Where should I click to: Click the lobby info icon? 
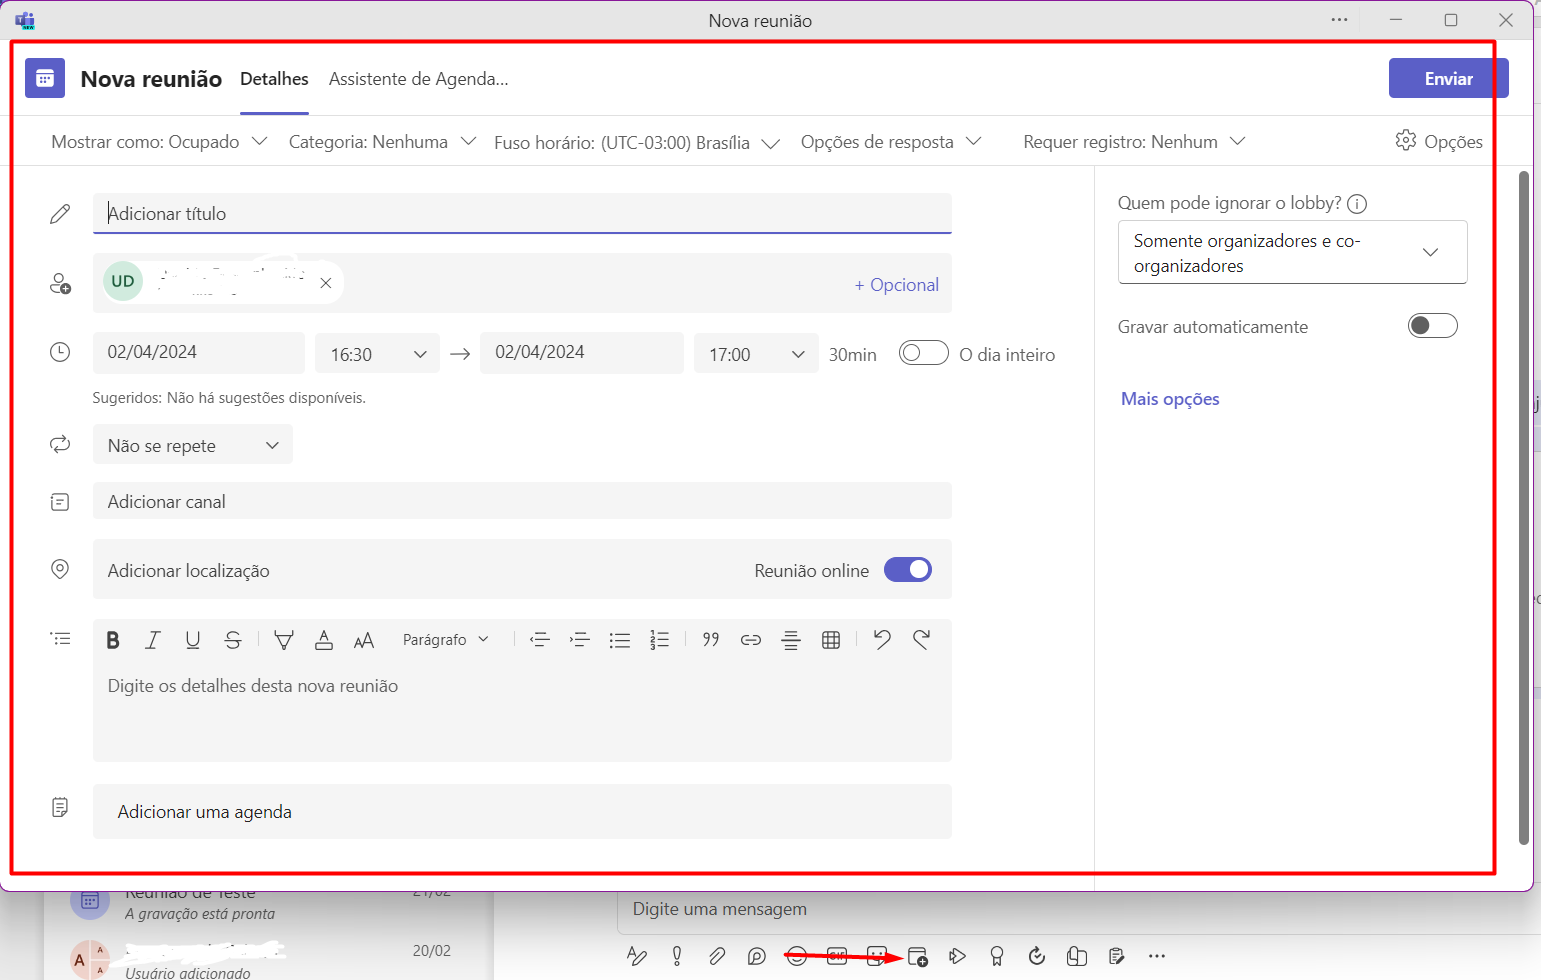[x=1357, y=204]
